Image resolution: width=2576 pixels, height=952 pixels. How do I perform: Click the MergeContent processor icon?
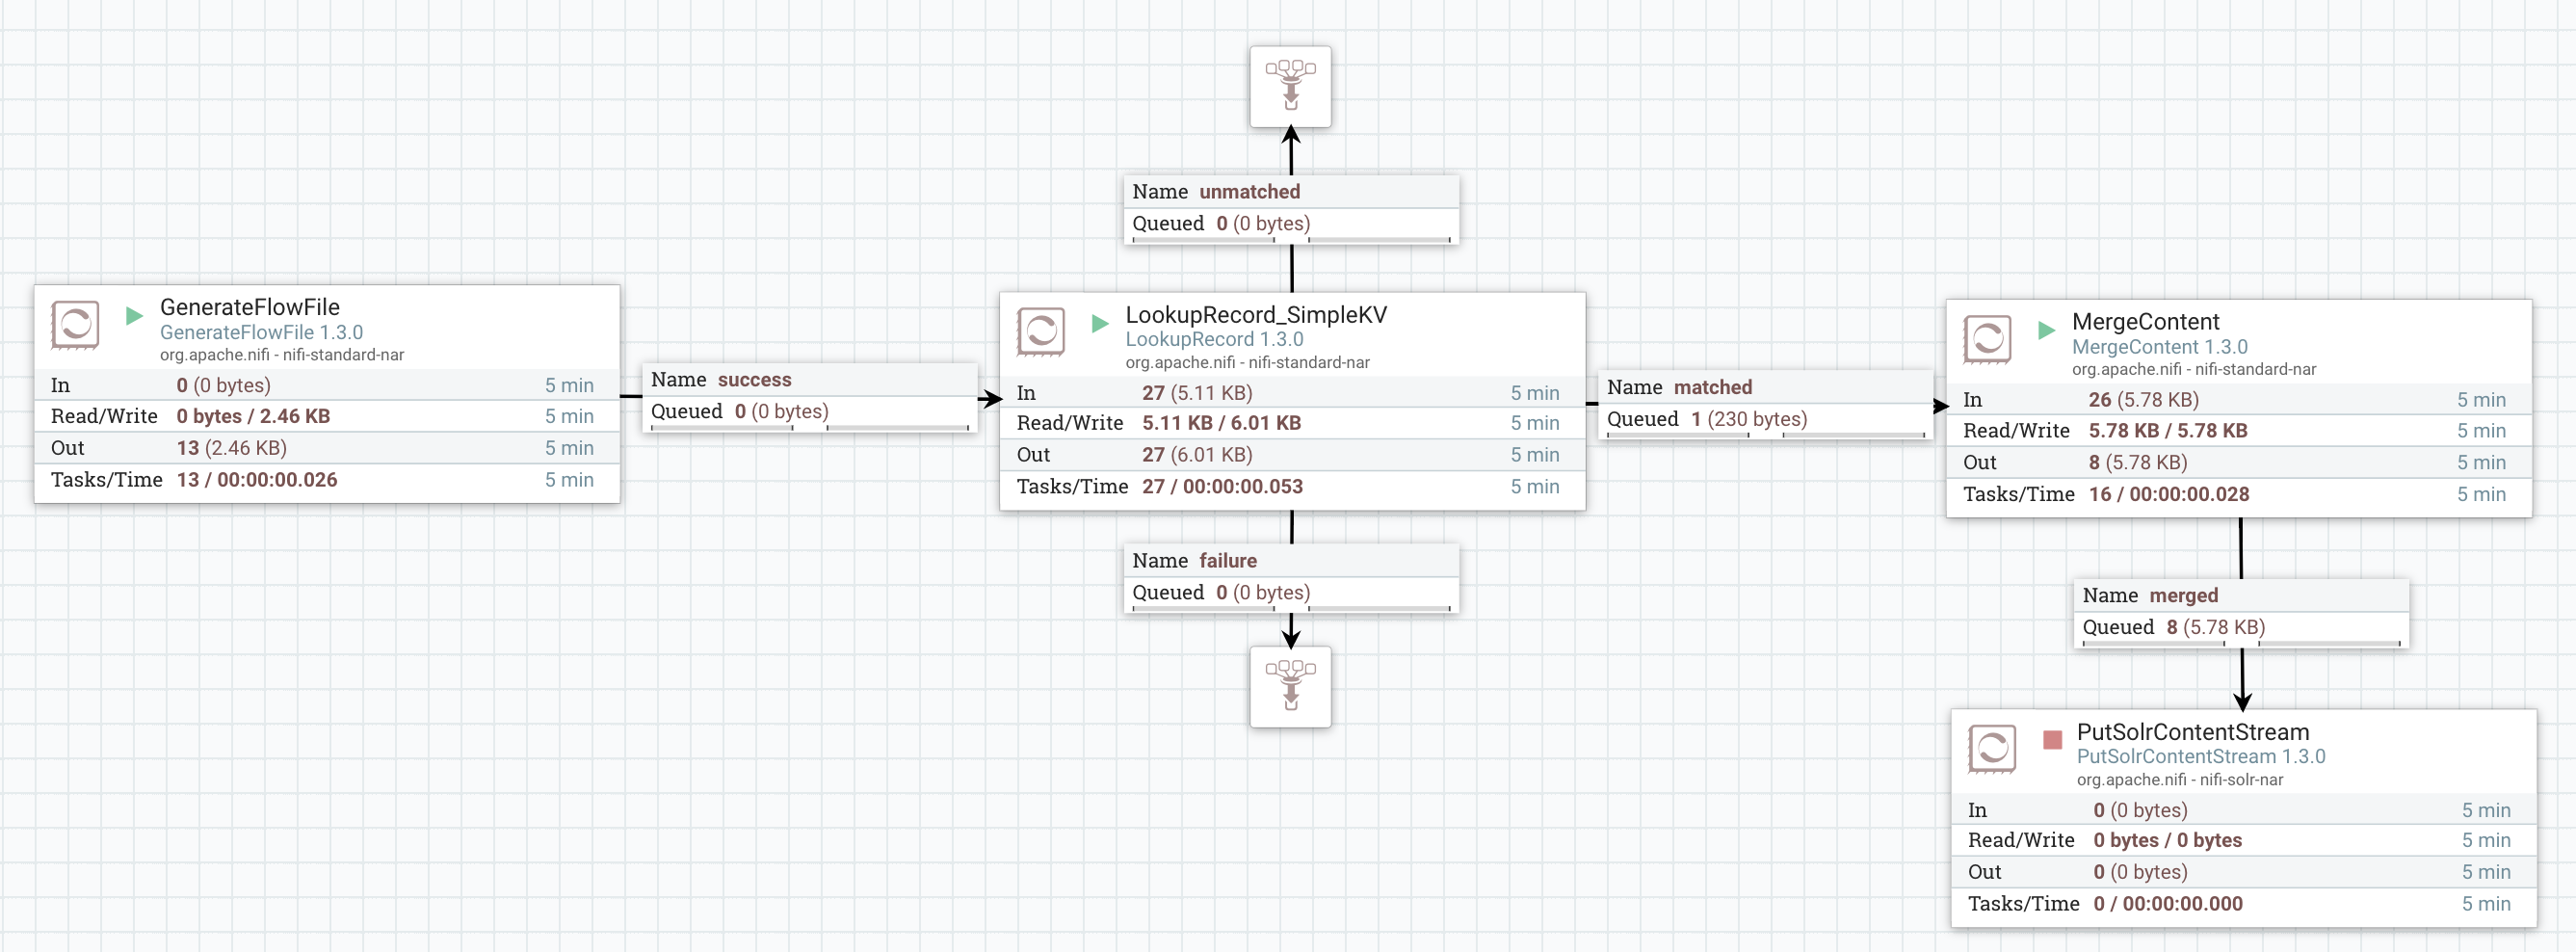tap(1989, 340)
